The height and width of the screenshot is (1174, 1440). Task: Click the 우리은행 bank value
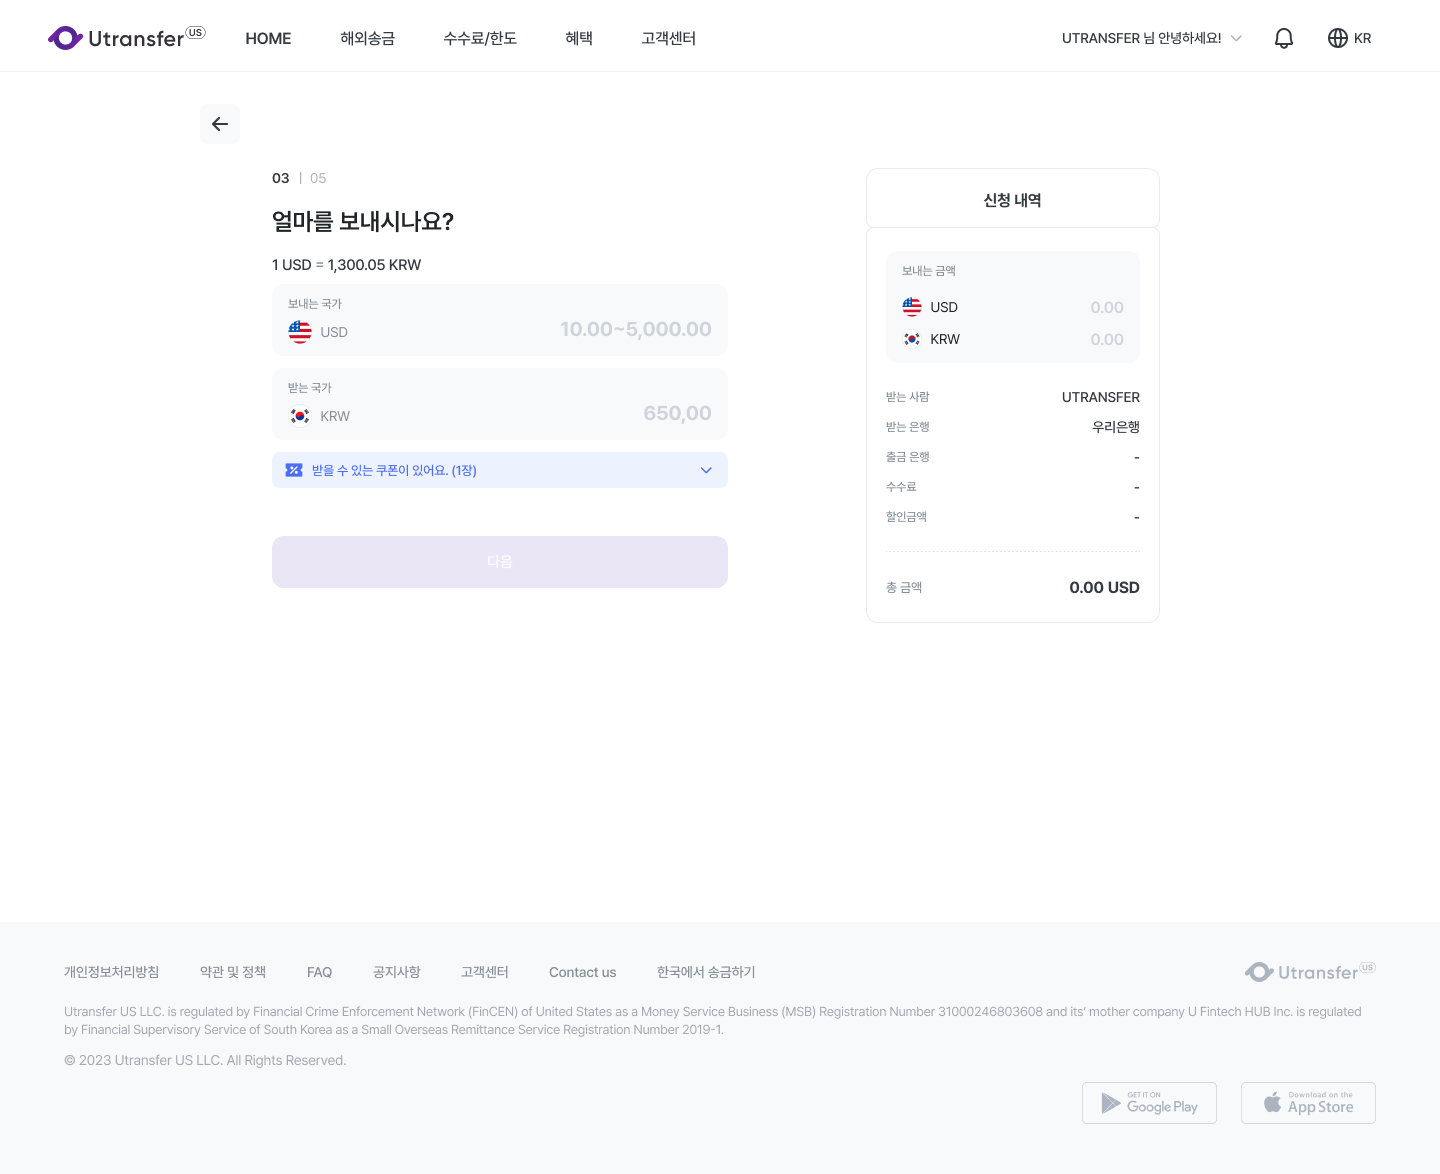click(1116, 427)
